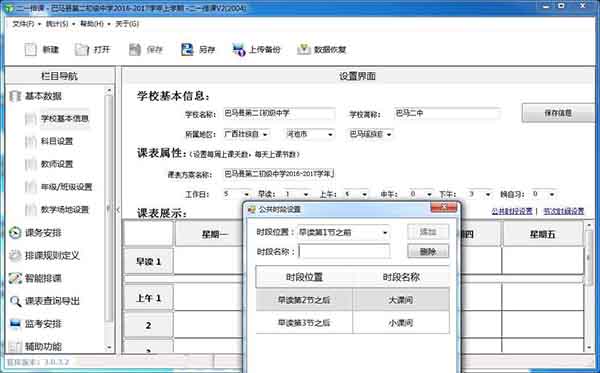Open 智能排课 smart scheduling in sidebar

point(43,278)
